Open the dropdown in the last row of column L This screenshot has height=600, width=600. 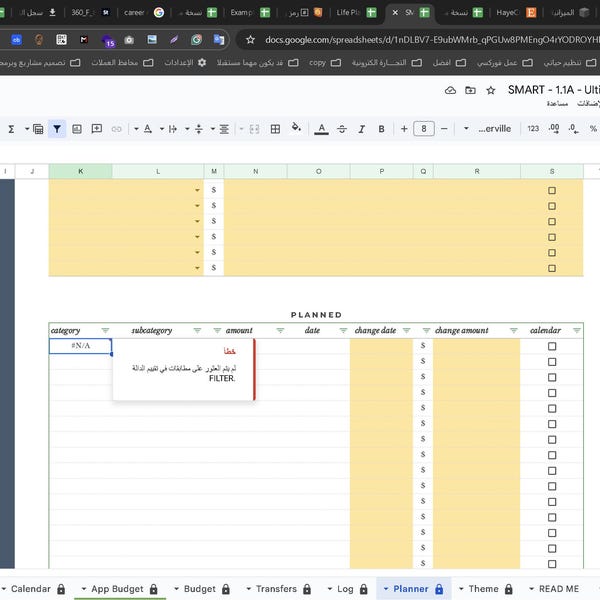[197, 268]
